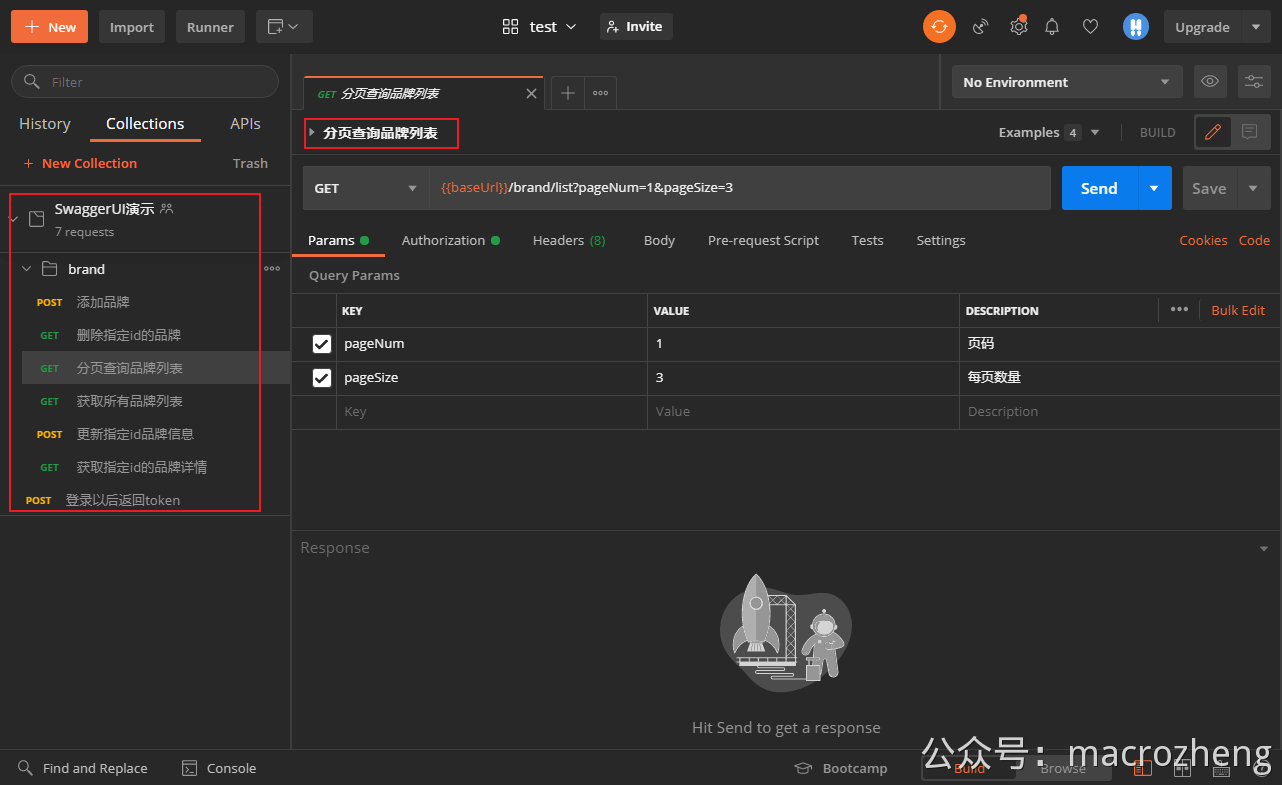Open the Body request tab

pyautogui.click(x=659, y=240)
